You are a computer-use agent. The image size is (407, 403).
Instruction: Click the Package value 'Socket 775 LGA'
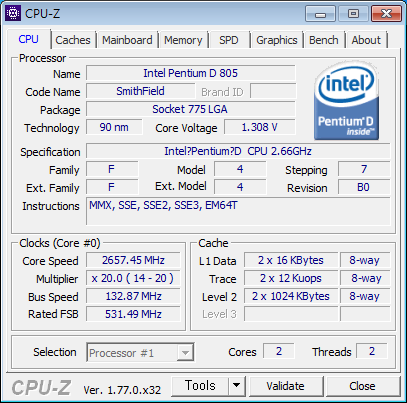(191, 109)
